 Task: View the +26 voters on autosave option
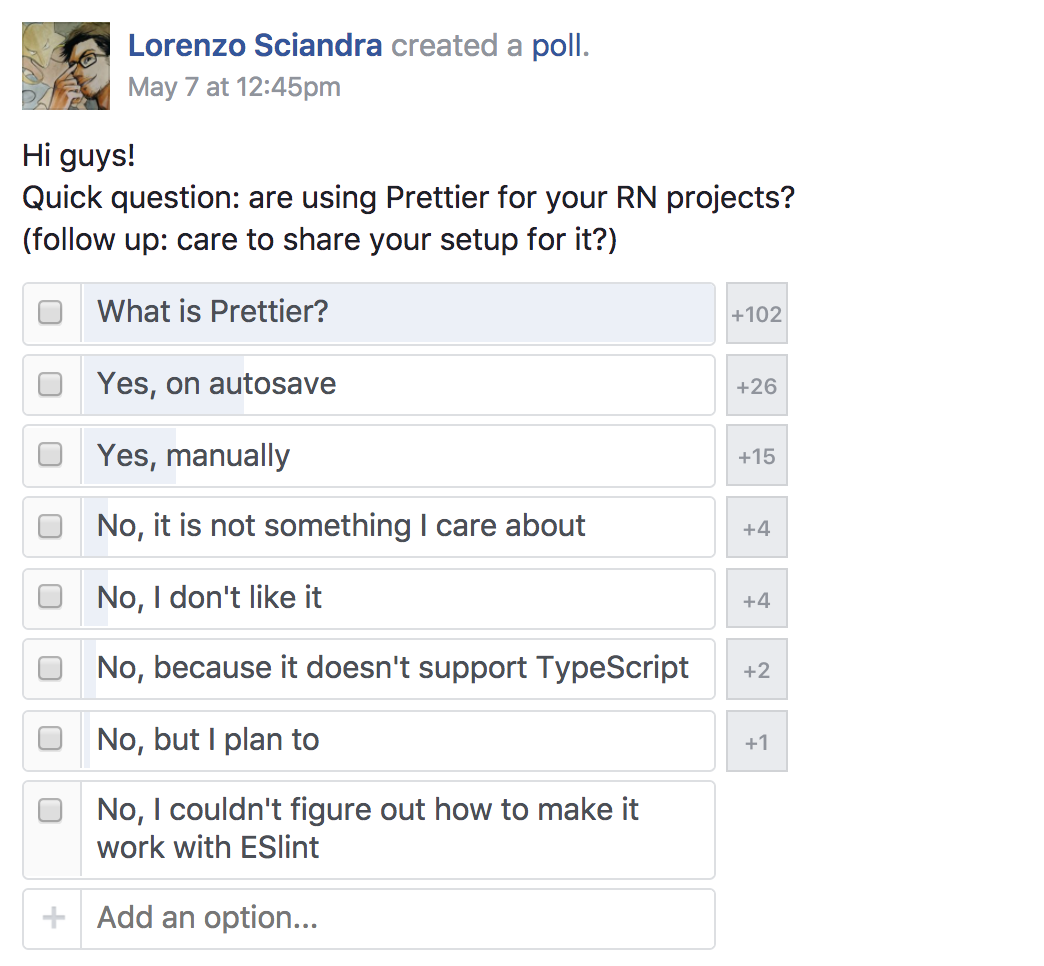[756, 385]
